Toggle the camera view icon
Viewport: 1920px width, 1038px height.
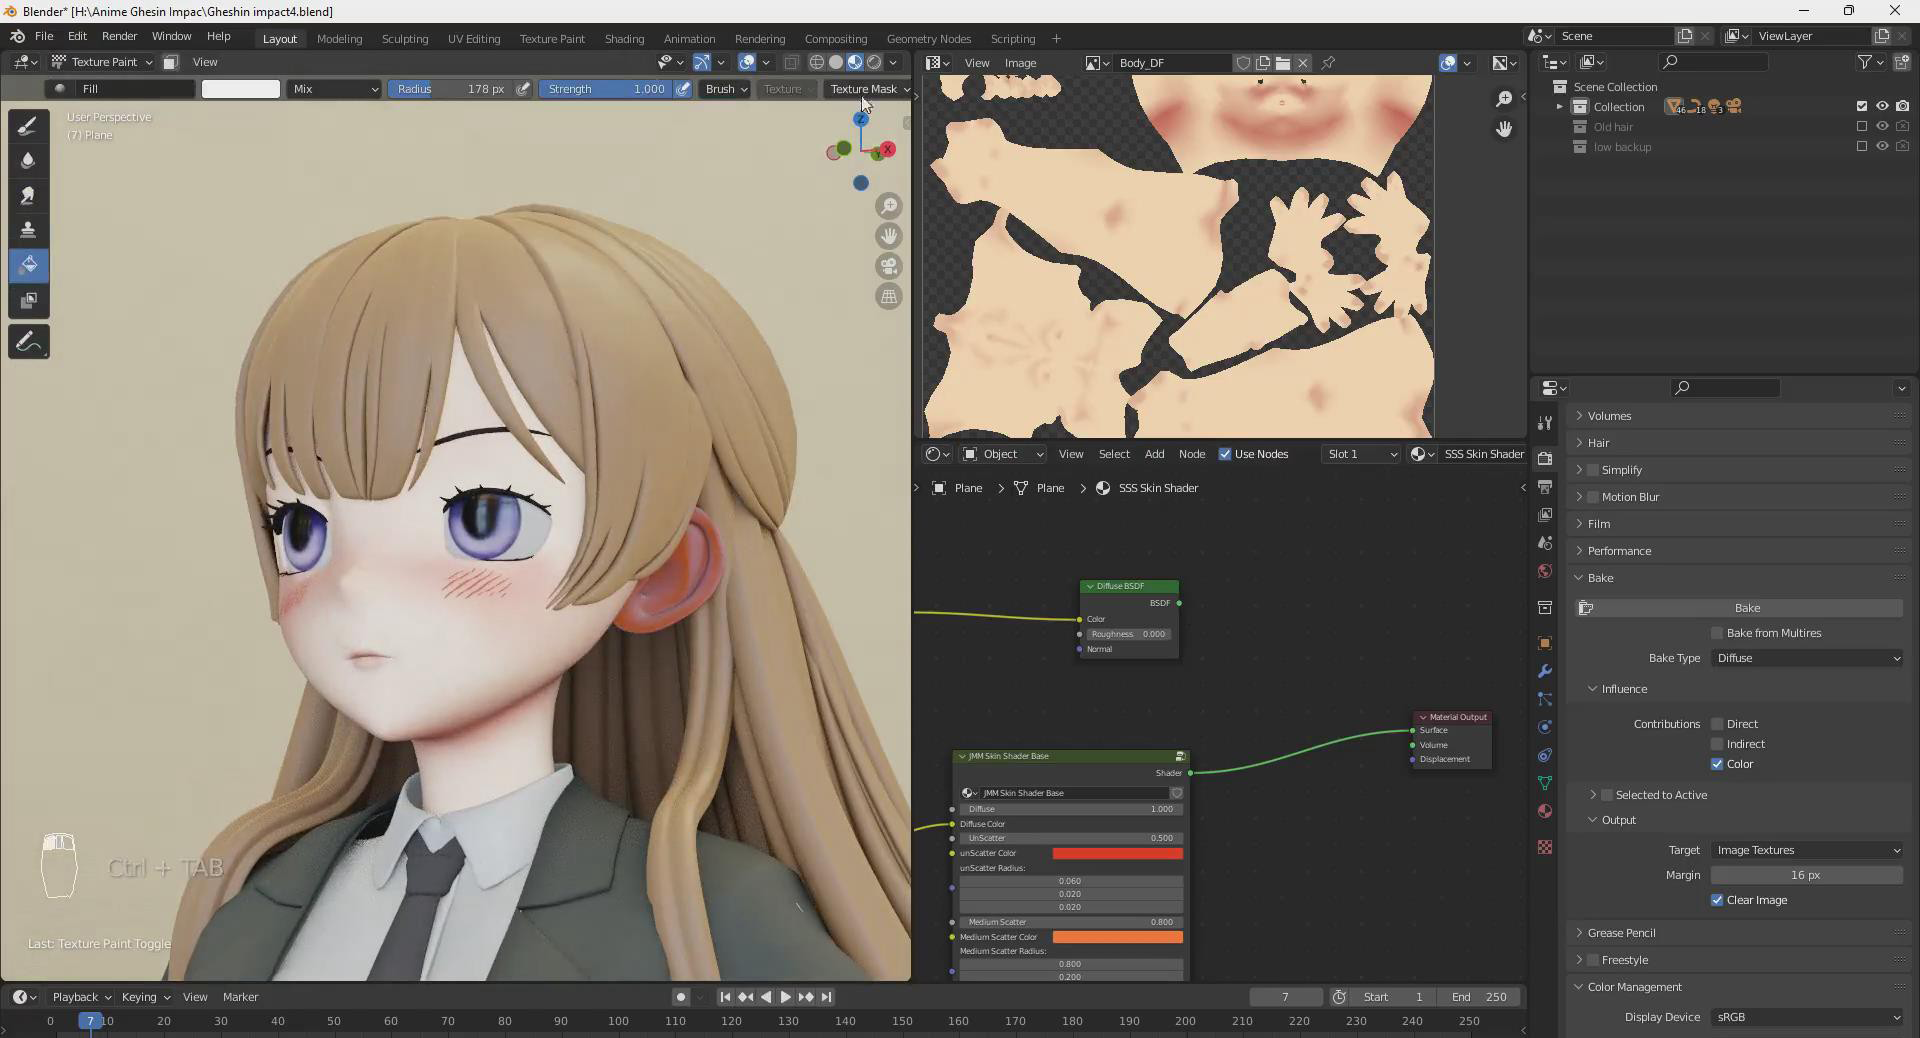point(889,266)
